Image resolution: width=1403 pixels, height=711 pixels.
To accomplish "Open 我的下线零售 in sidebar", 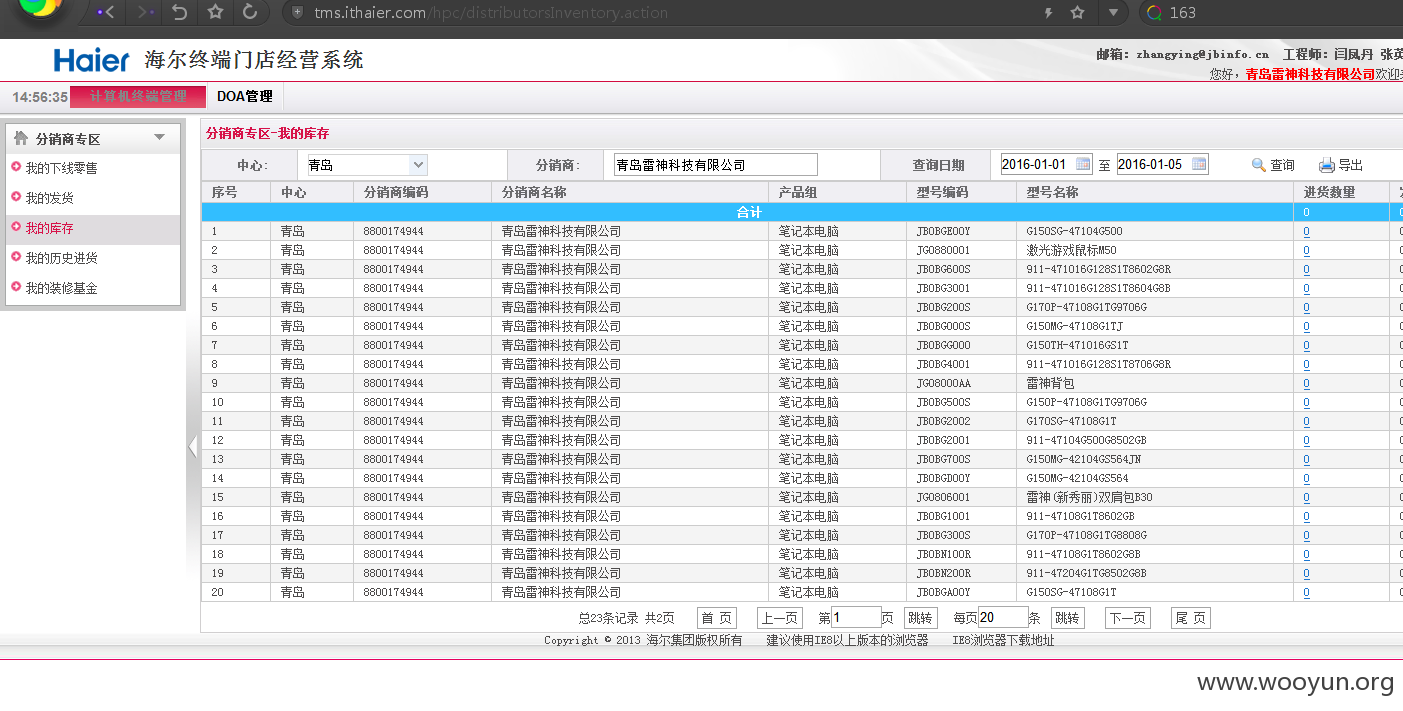I will tap(61, 168).
